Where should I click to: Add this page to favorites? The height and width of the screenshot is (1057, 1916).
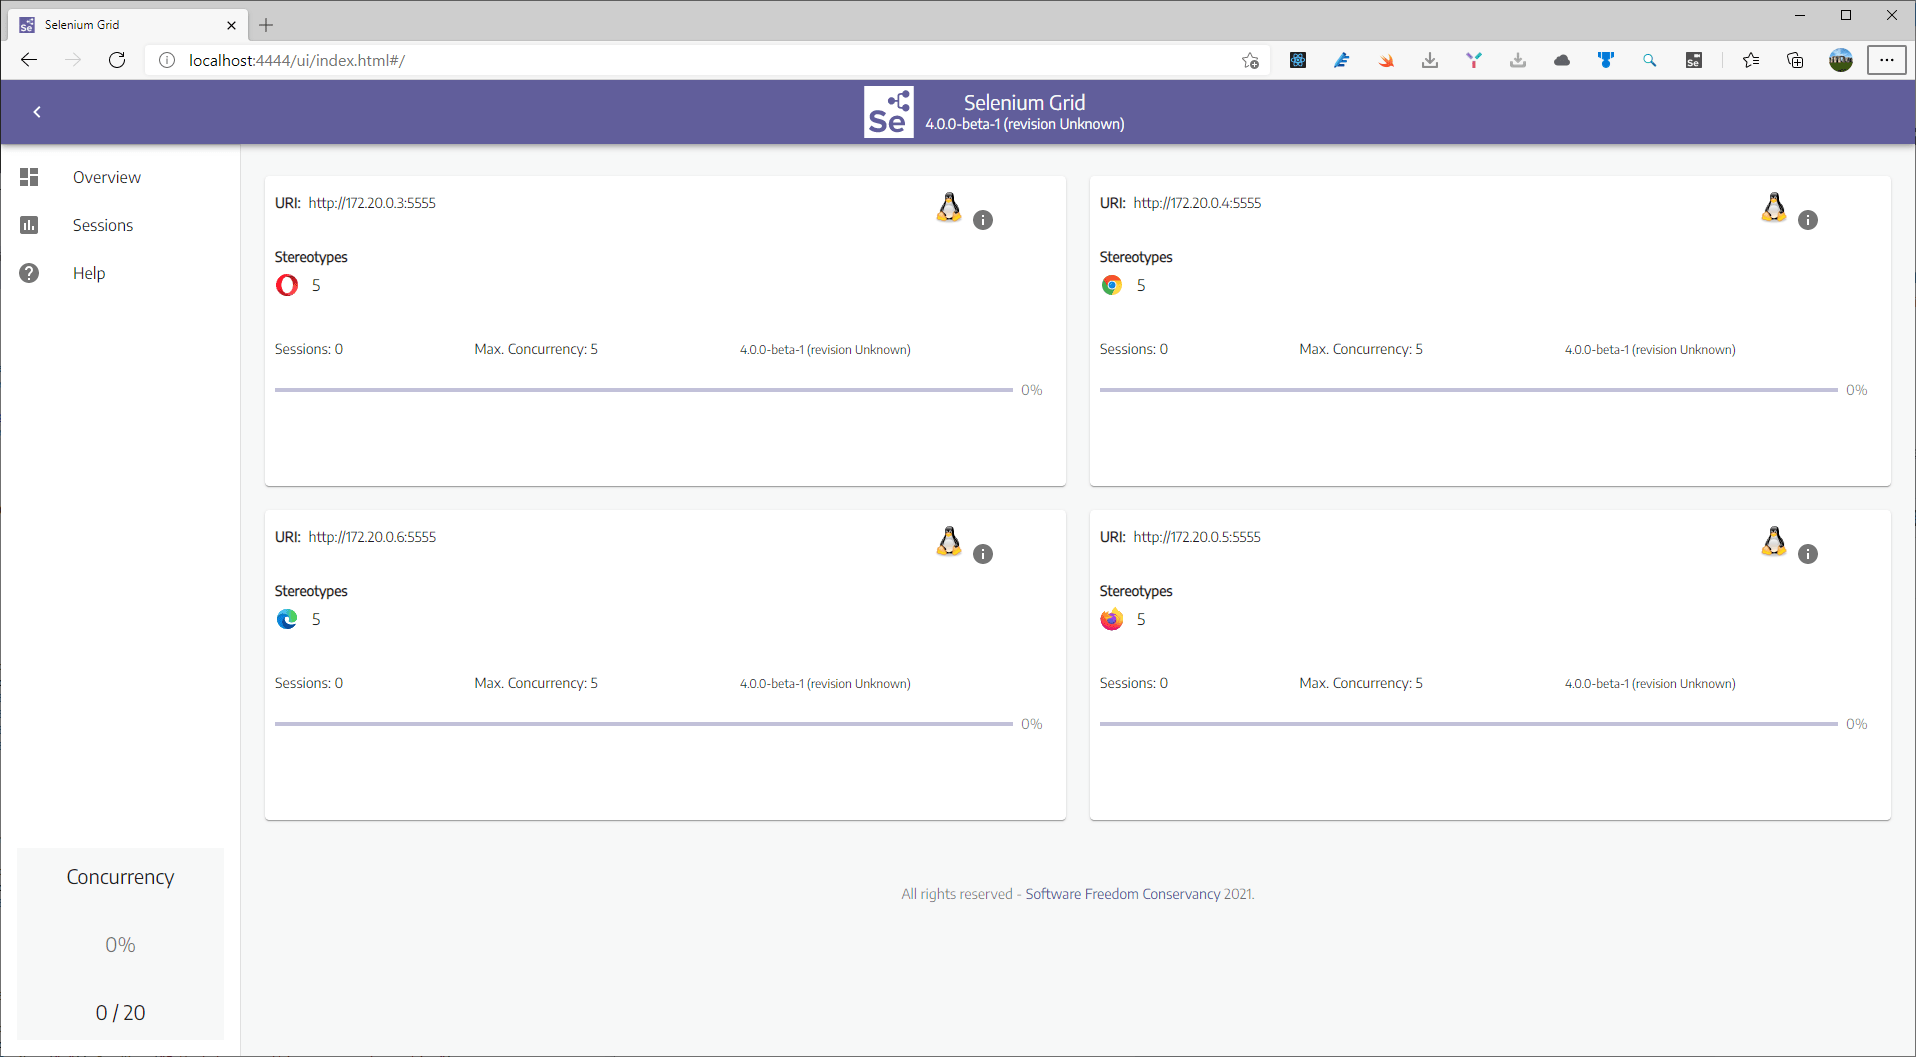coord(1250,60)
